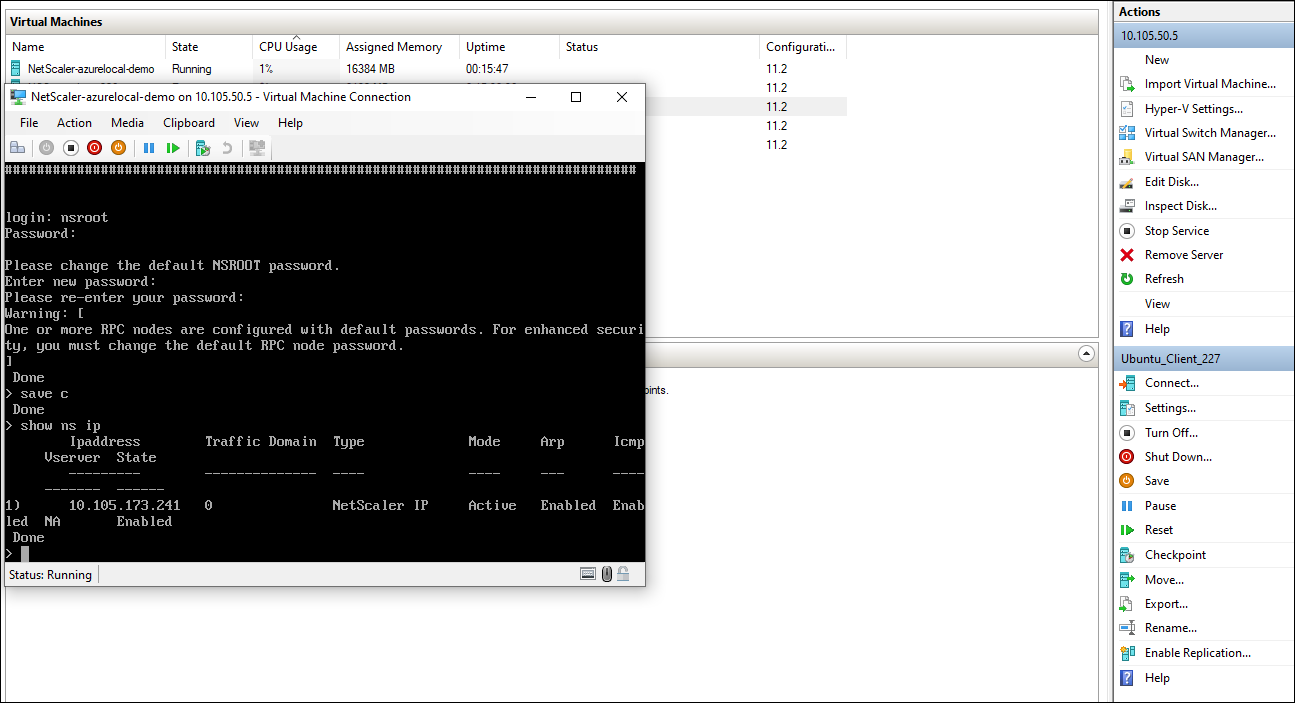Select Import Virtual Machine action
This screenshot has height=703, width=1295.
(1211, 83)
